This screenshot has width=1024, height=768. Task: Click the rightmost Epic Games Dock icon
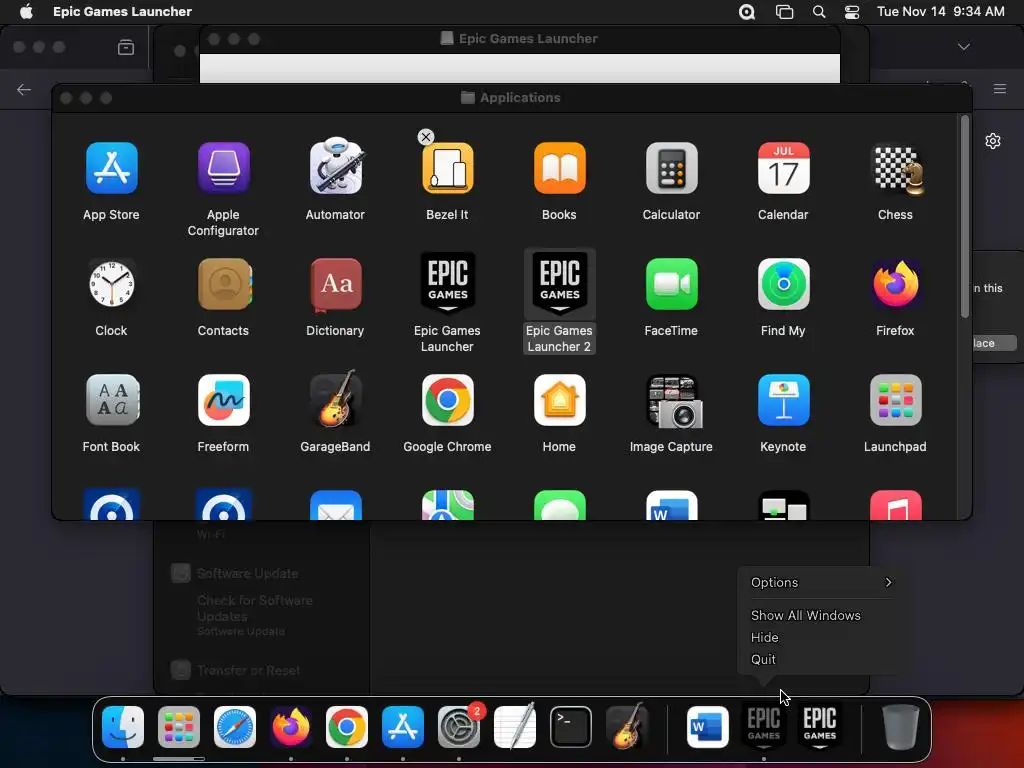click(x=820, y=726)
